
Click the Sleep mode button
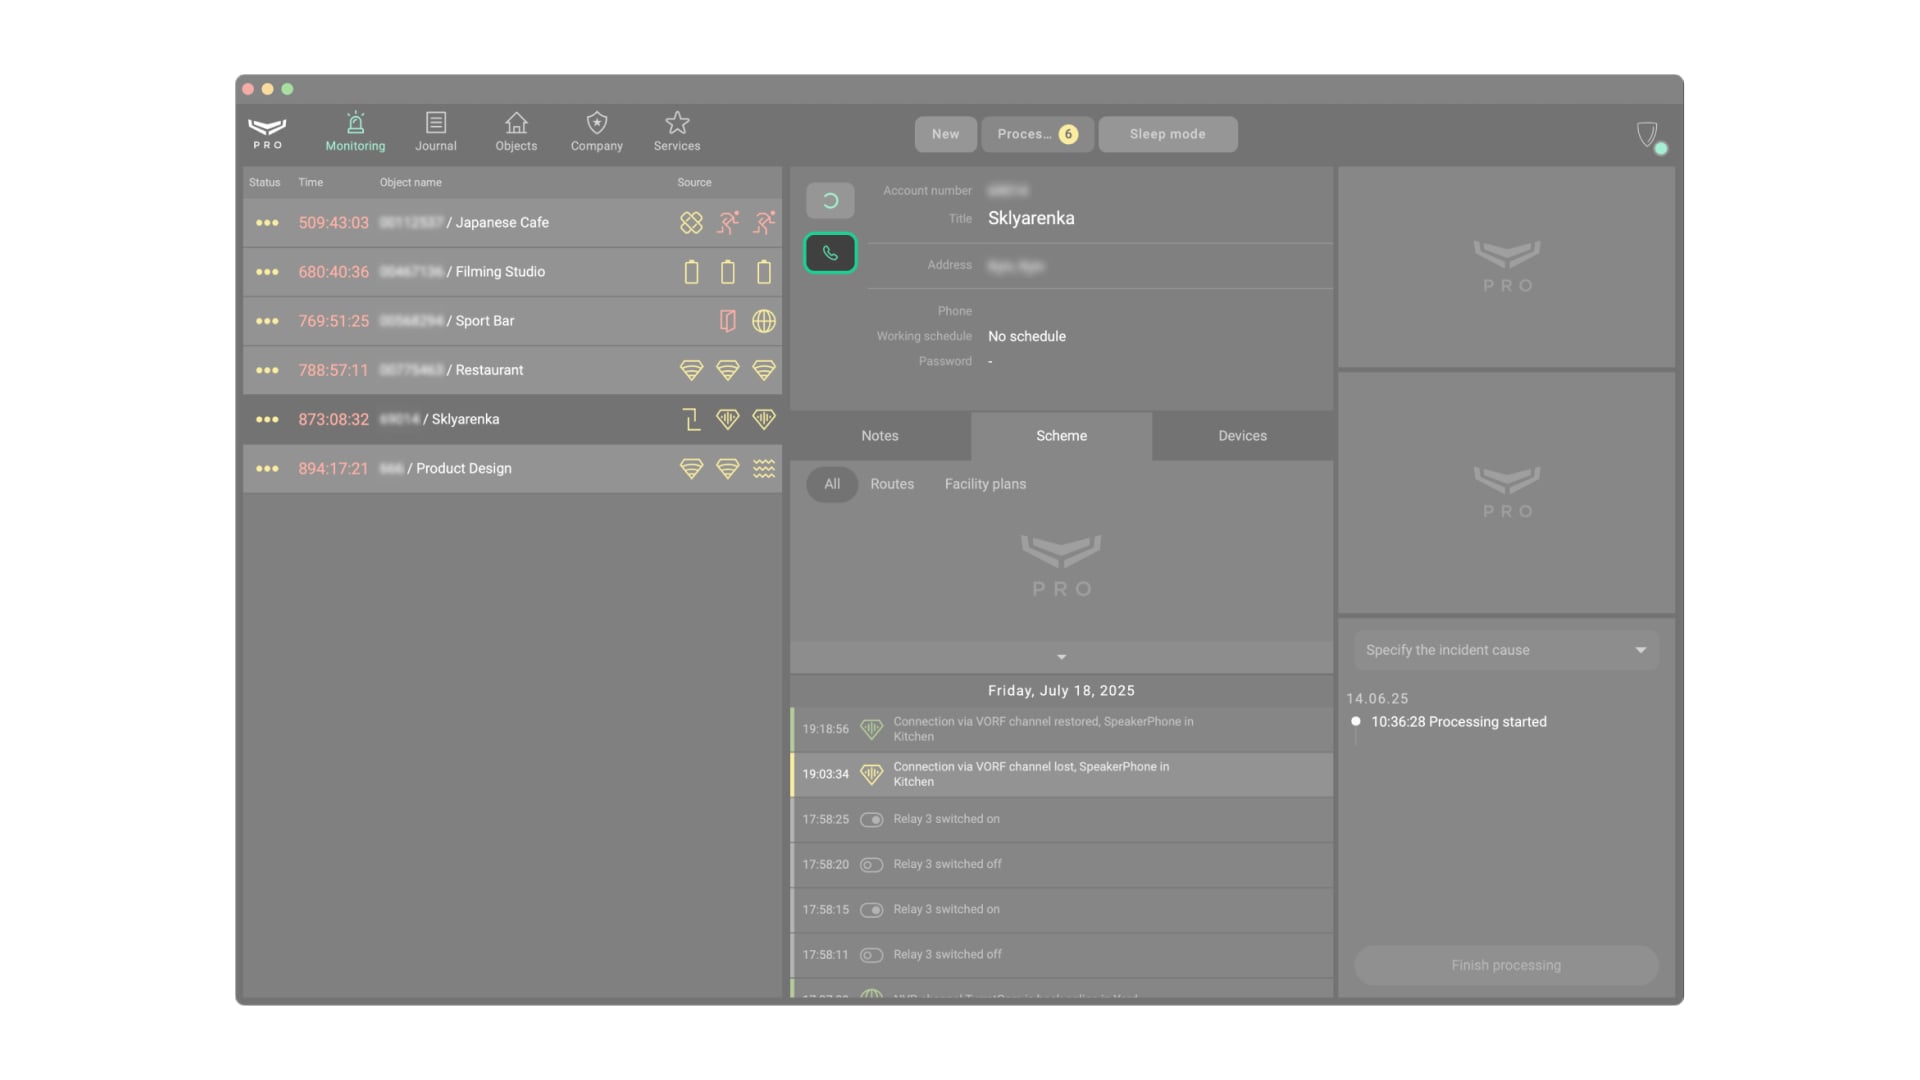pyautogui.click(x=1167, y=134)
